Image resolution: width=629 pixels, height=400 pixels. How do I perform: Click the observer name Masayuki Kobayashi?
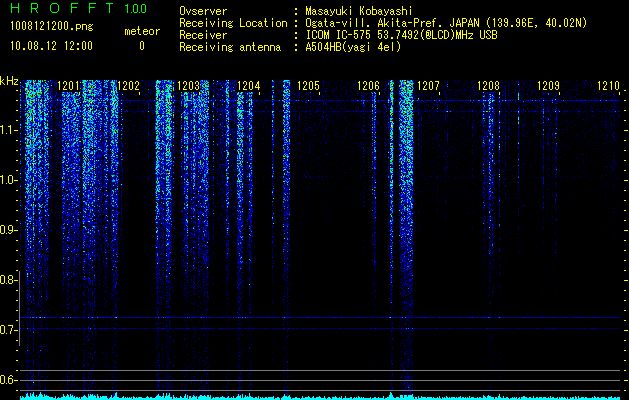pyautogui.click(x=359, y=11)
